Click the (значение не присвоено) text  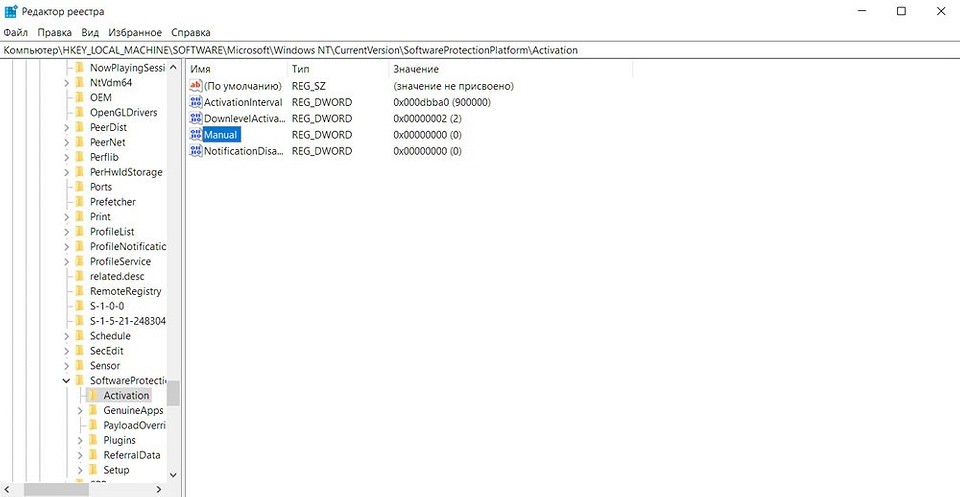click(454, 86)
